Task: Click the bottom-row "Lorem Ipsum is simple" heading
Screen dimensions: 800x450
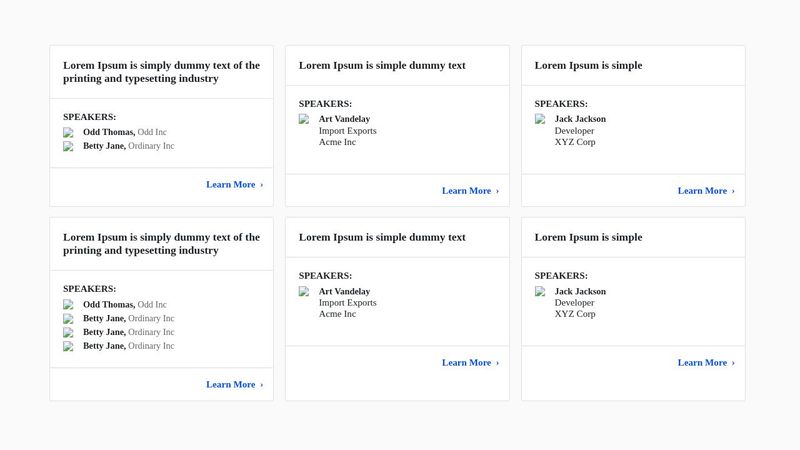Action: [x=588, y=238]
